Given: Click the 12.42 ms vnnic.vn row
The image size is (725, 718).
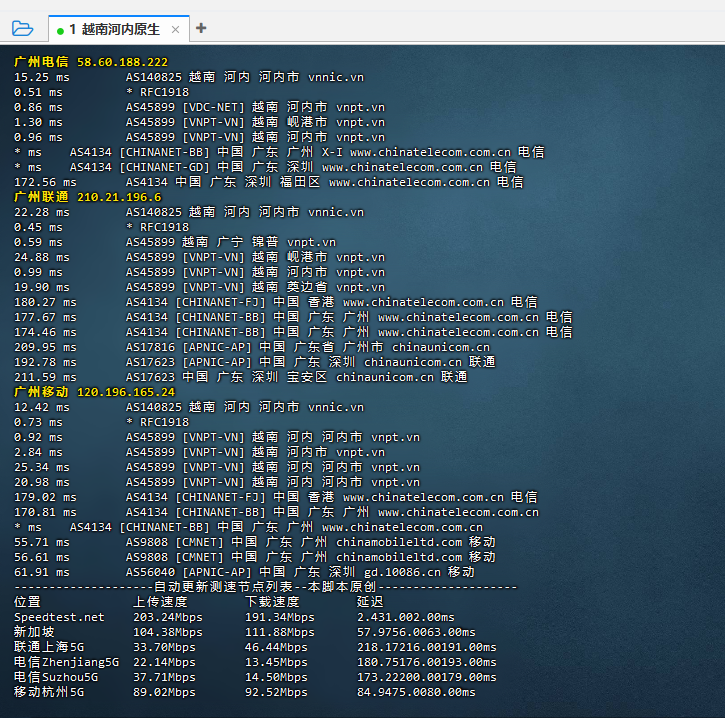Looking at the screenshot, I should pyautogui.click(x=189, y=407).
